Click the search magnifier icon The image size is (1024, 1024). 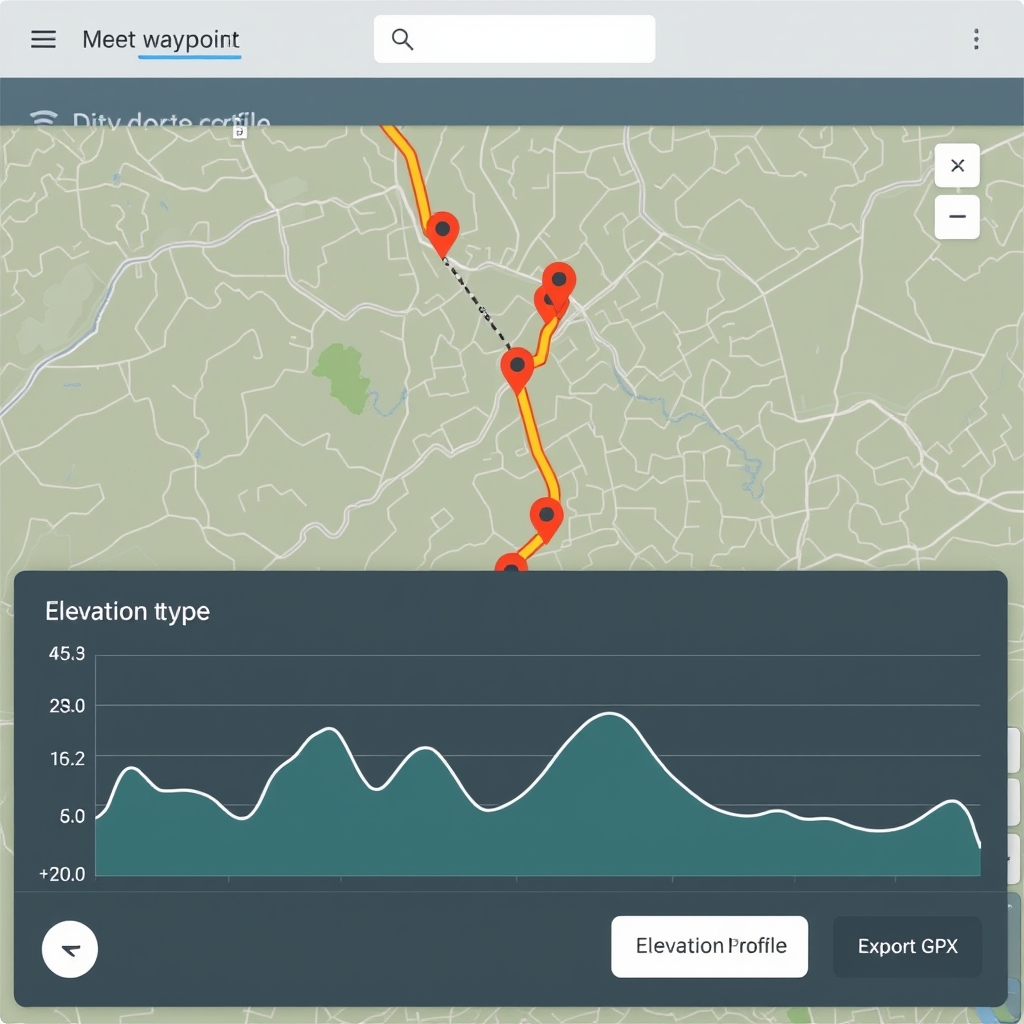click(402, 39)
